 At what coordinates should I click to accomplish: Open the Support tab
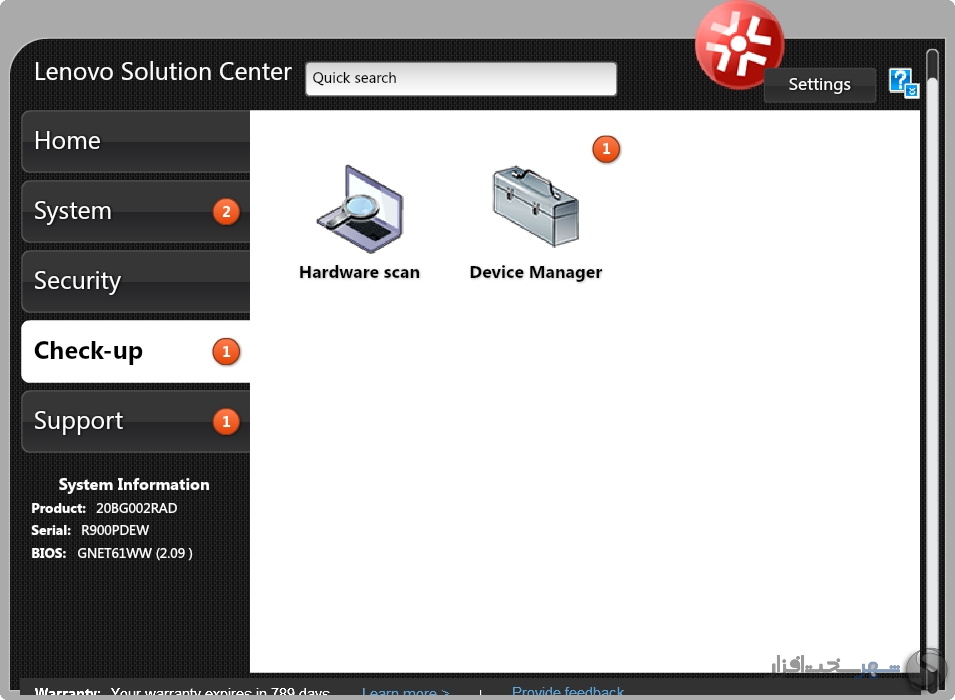tap(136, 422)
